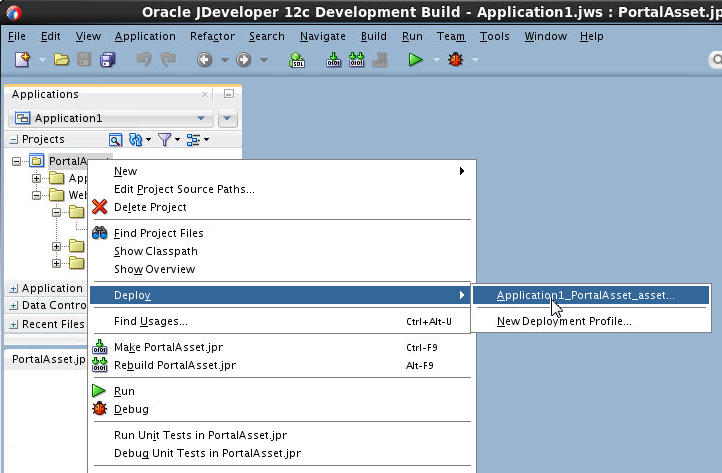Open the File menu
The height and width of the screenshot is (473, 722).
(17, 36)
